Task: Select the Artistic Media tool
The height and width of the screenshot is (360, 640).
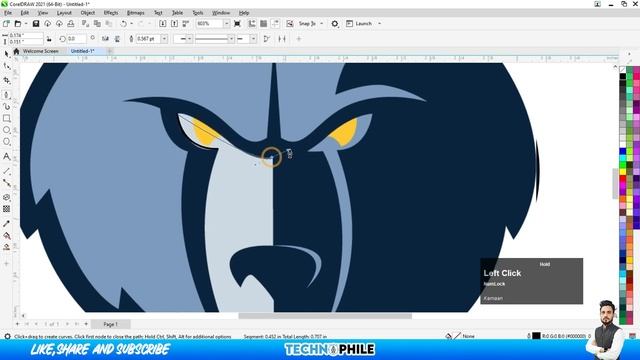Action: [7, 107]
